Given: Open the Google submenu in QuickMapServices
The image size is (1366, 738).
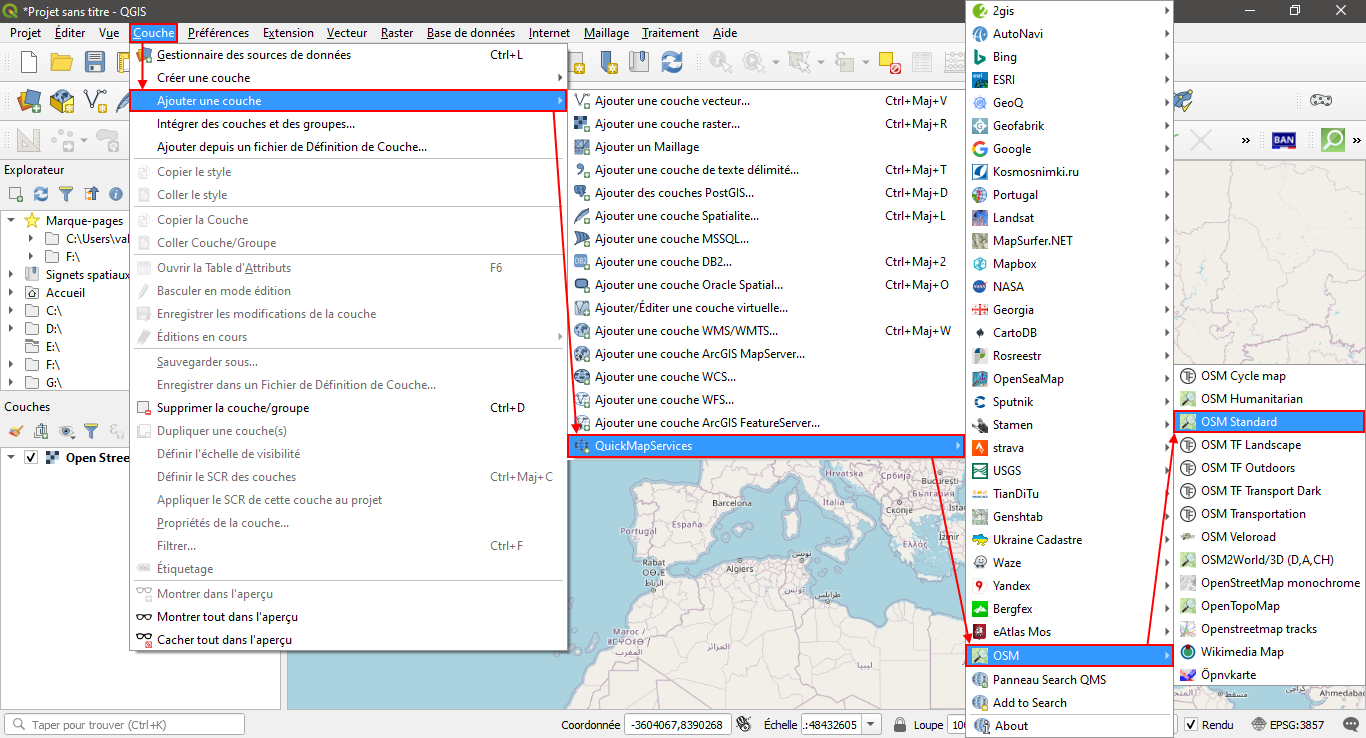Looking at the screenshot, I should tap(1069, 149).
